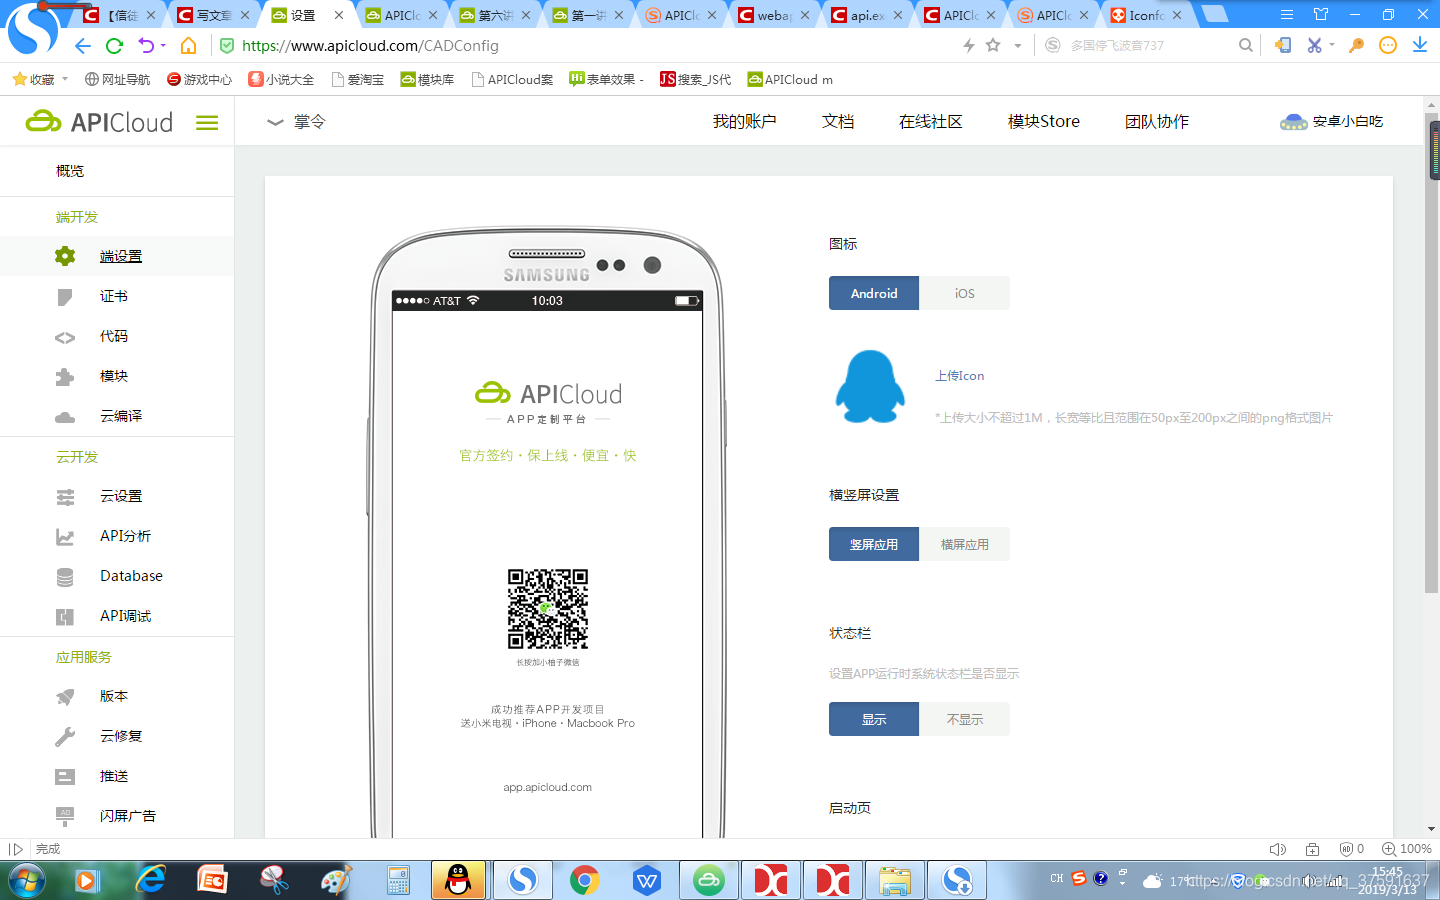Screen dimensions: 1440x900
Task: Switch to the 写文章 browser tab
Action: pos(213,15)
